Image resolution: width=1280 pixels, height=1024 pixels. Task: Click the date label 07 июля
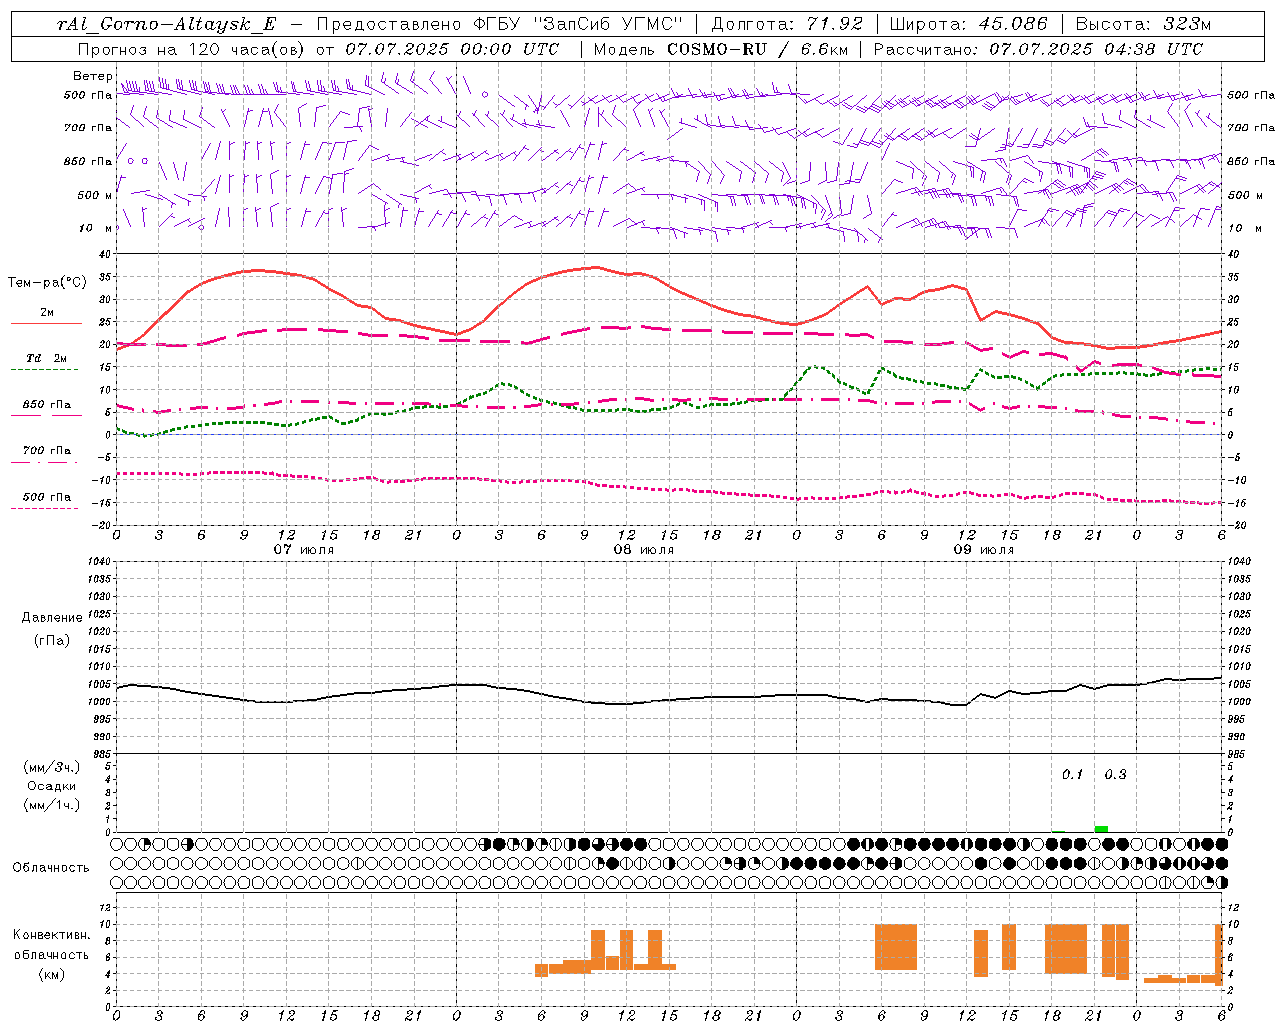[304, 550]
